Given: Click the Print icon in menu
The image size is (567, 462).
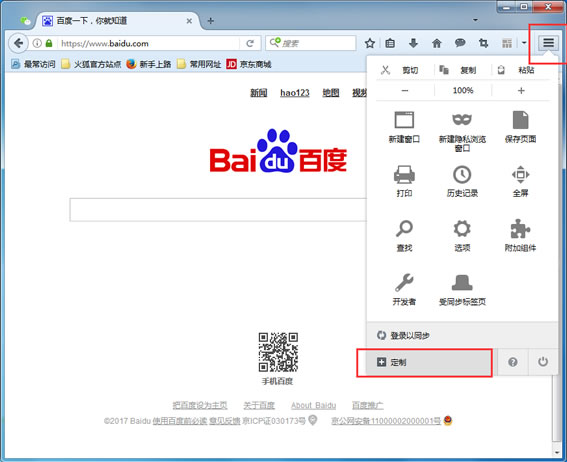Looking at the screenshot, I should click(404, 174).
